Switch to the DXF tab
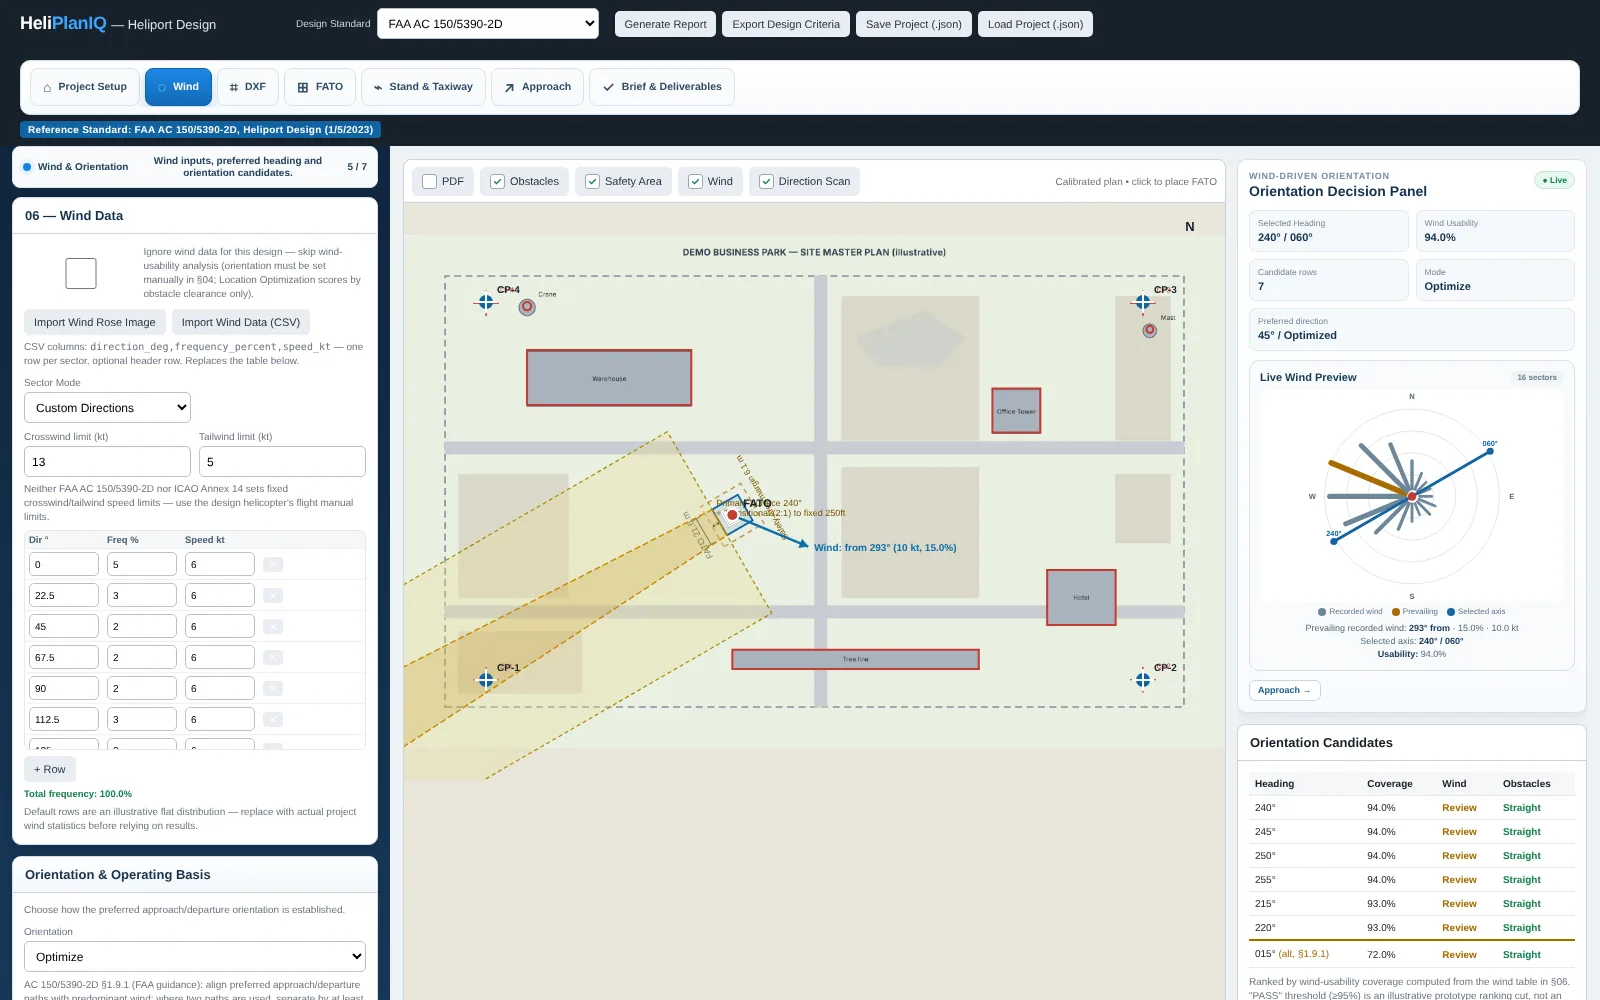The width and height of the screenshot is (1600, 1000). click(x=247, y=87)
